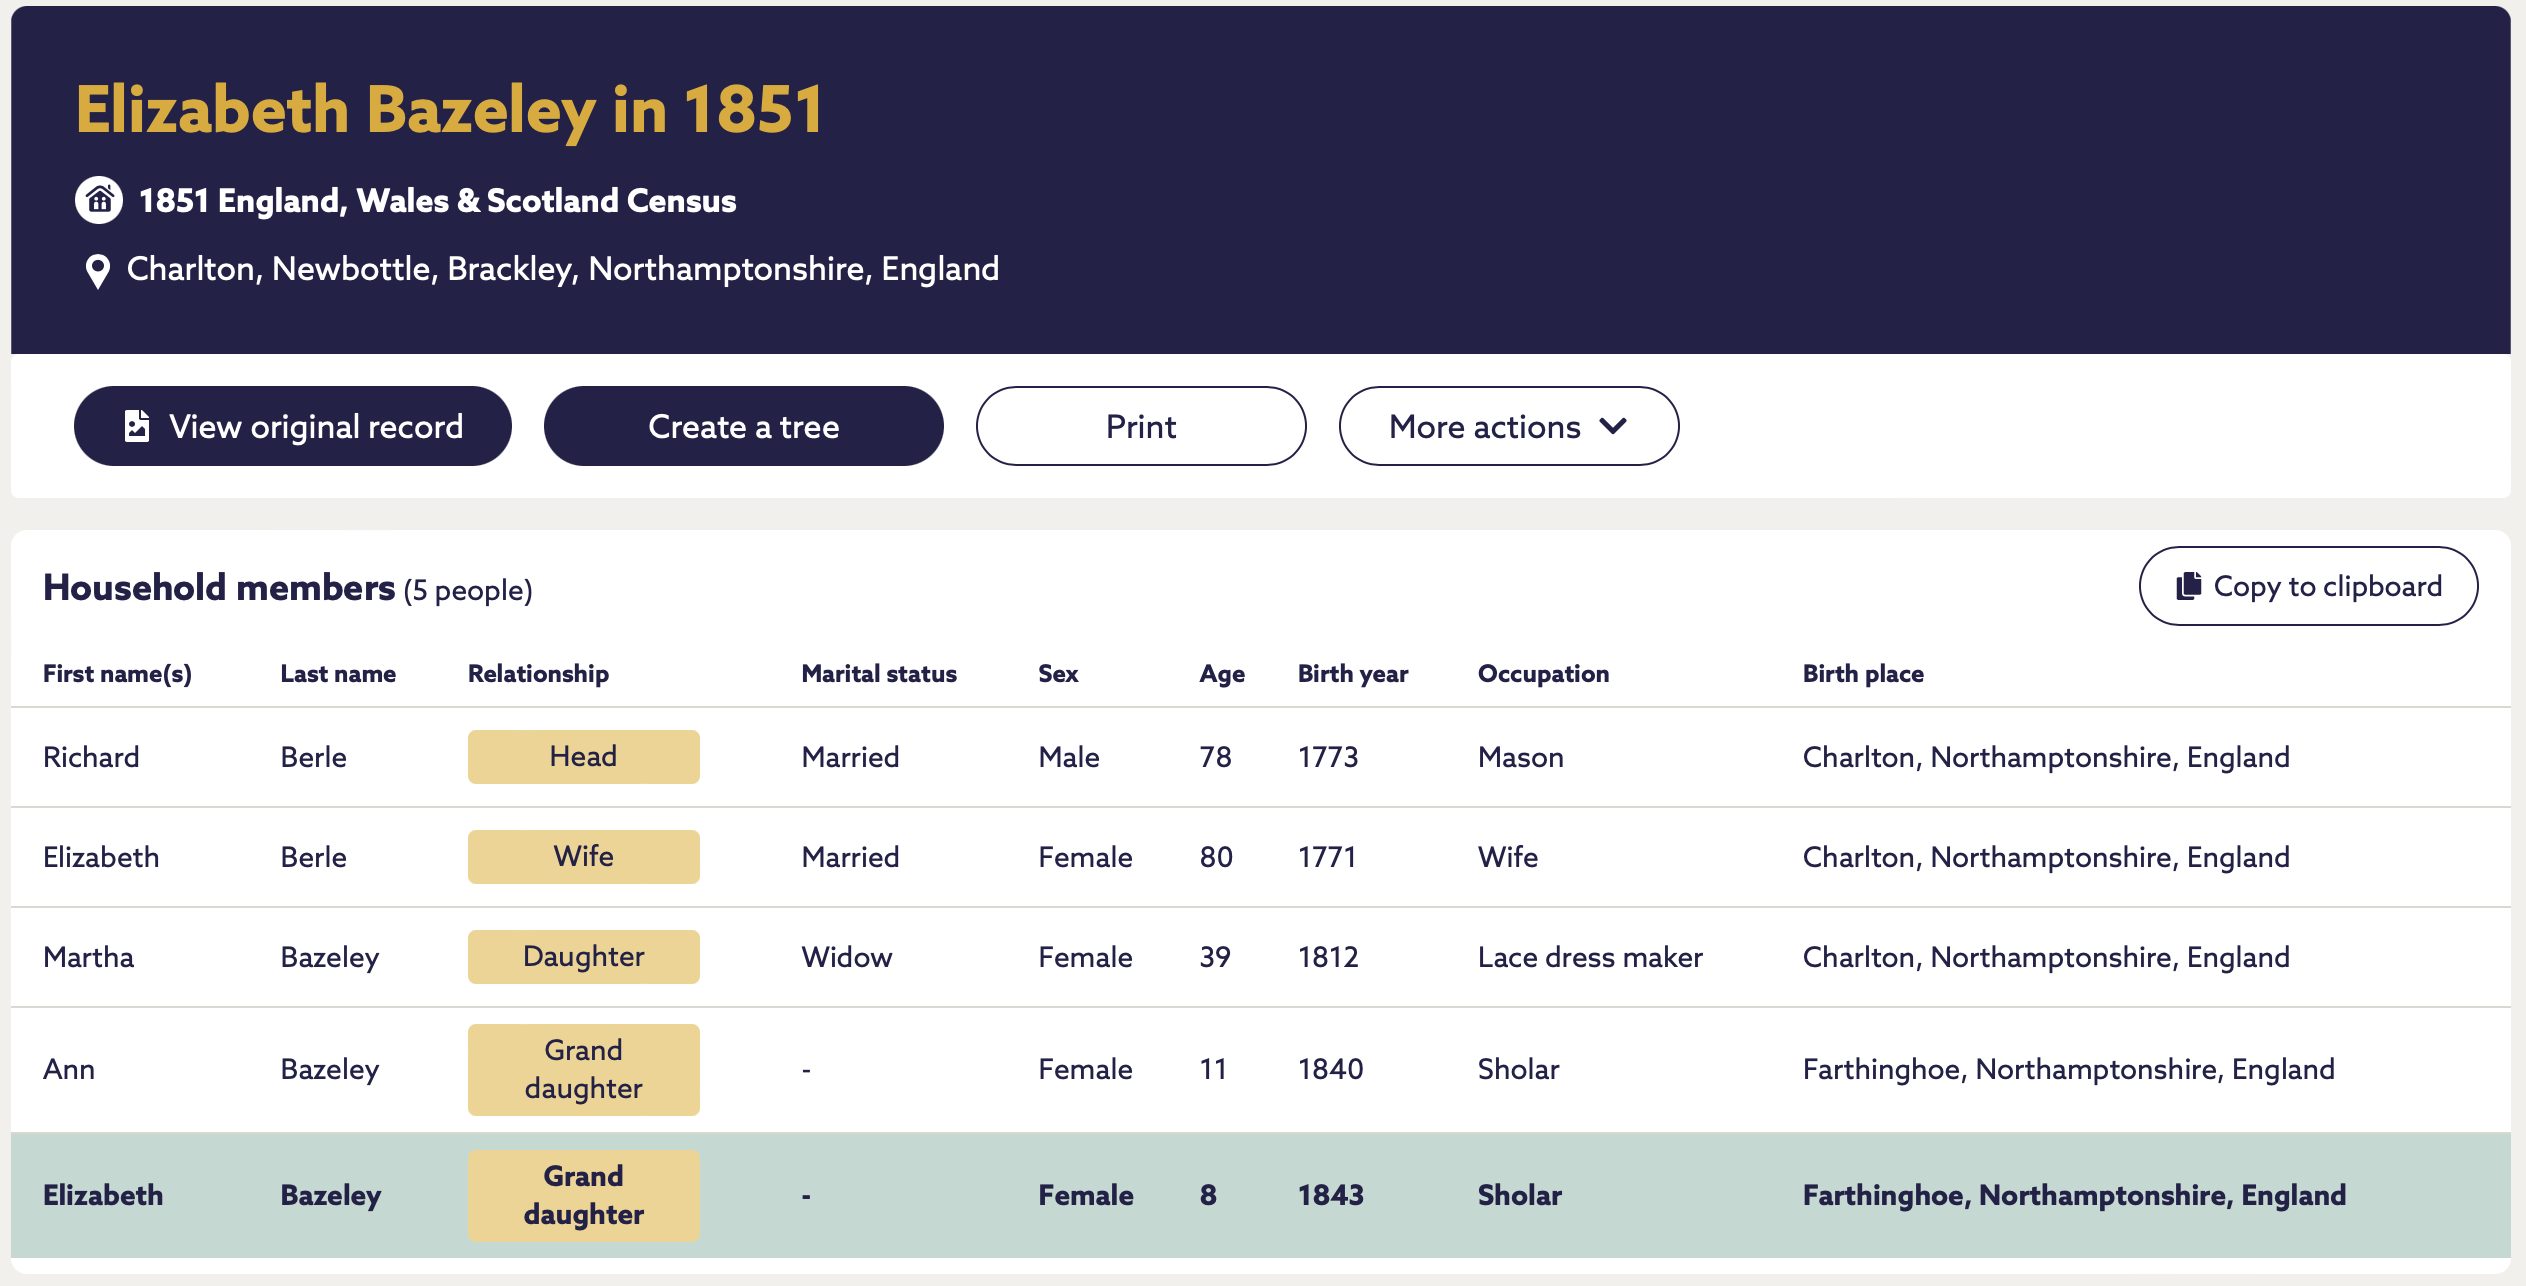The width and height of the screenshot is (2526, 1286).
Task: Click Martha's last name Bazeley
Action: [x=330, y=957]
